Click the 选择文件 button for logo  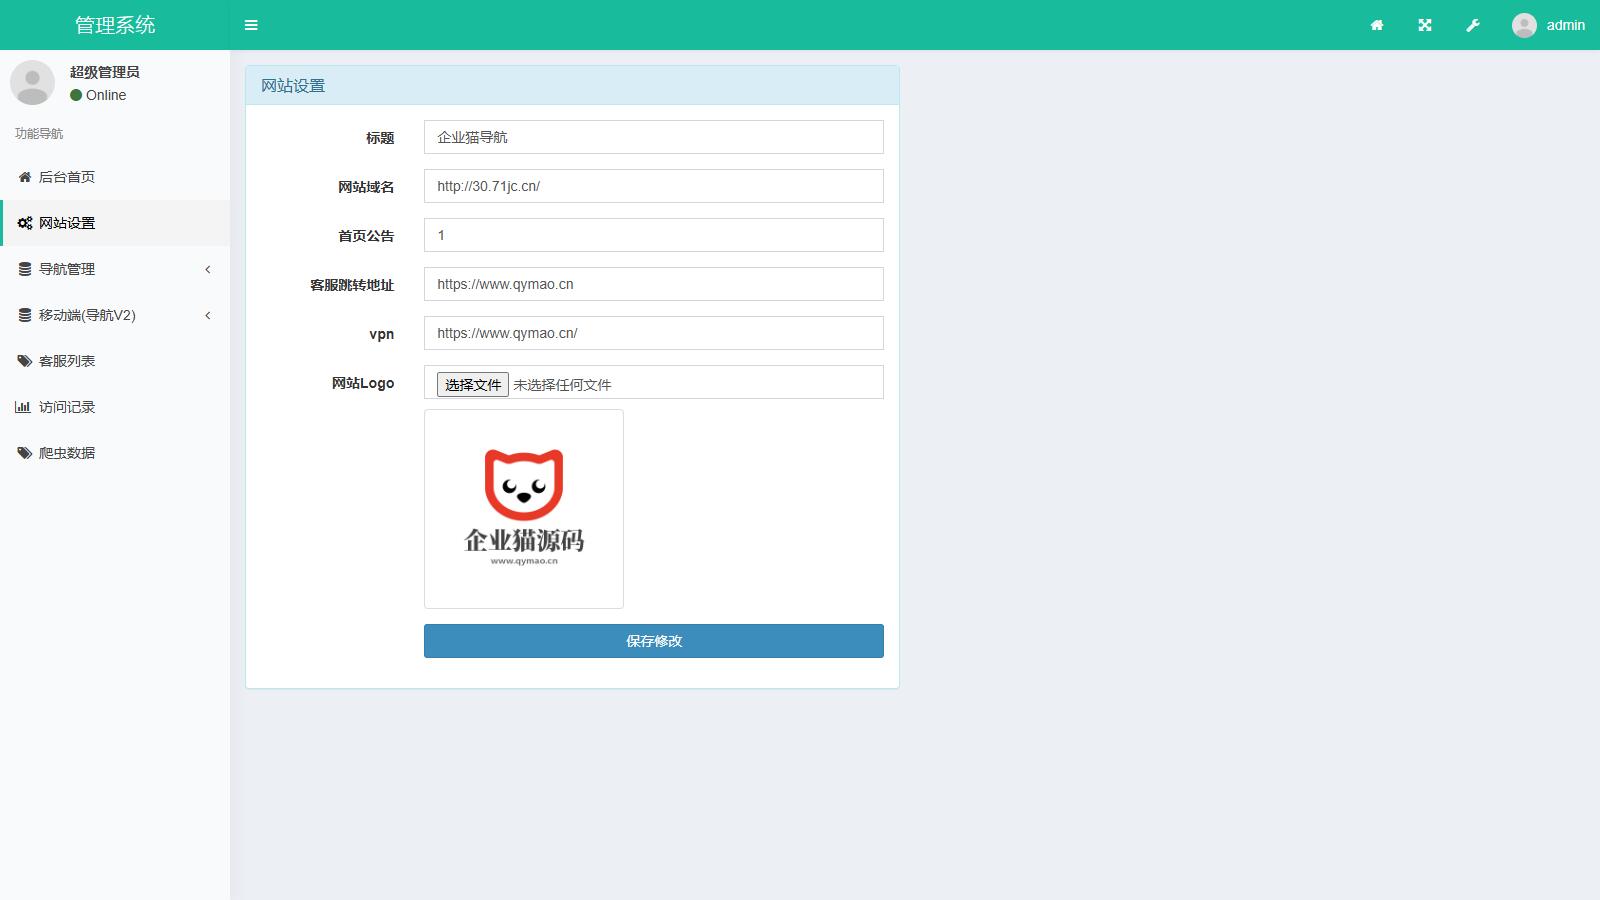(473, 384)
